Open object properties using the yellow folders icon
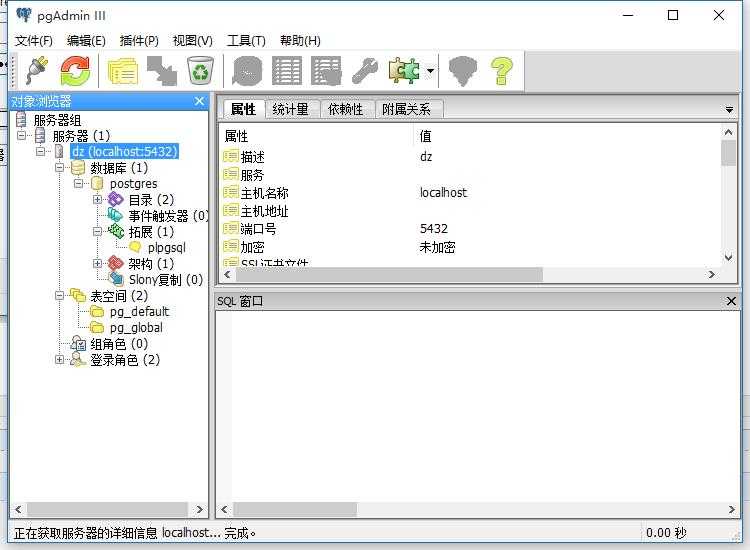Image resolution: width=750 pixels, height=550 pixels. point(122,71)
